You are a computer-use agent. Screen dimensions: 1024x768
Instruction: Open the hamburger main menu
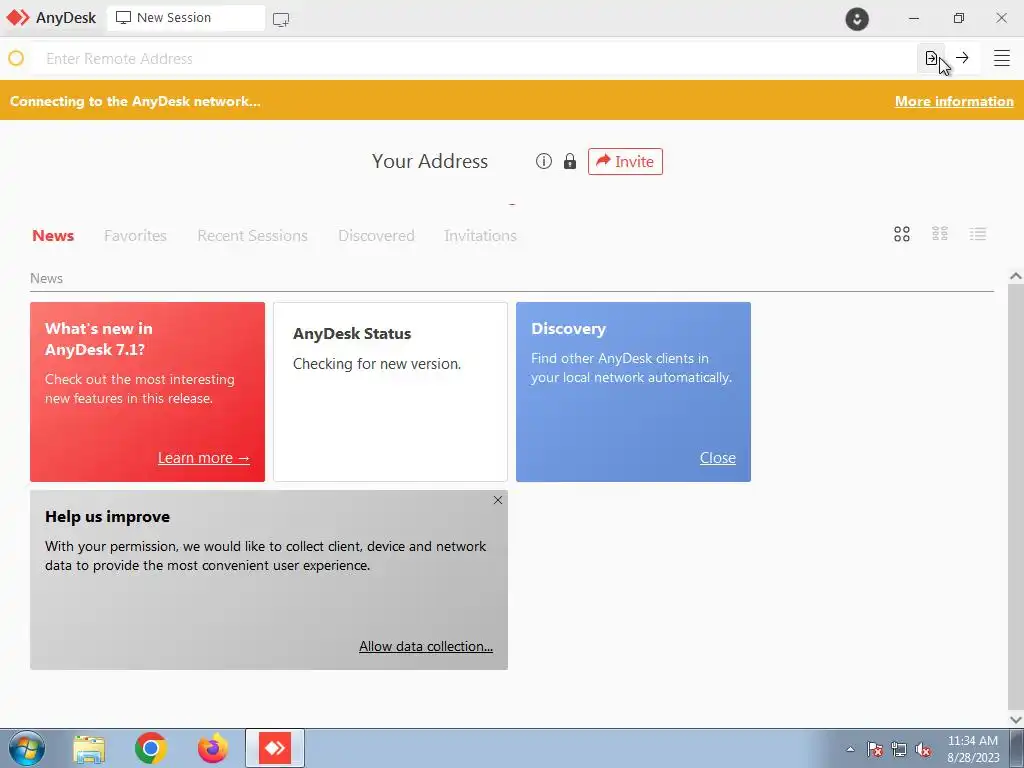tap(1002, 58)
